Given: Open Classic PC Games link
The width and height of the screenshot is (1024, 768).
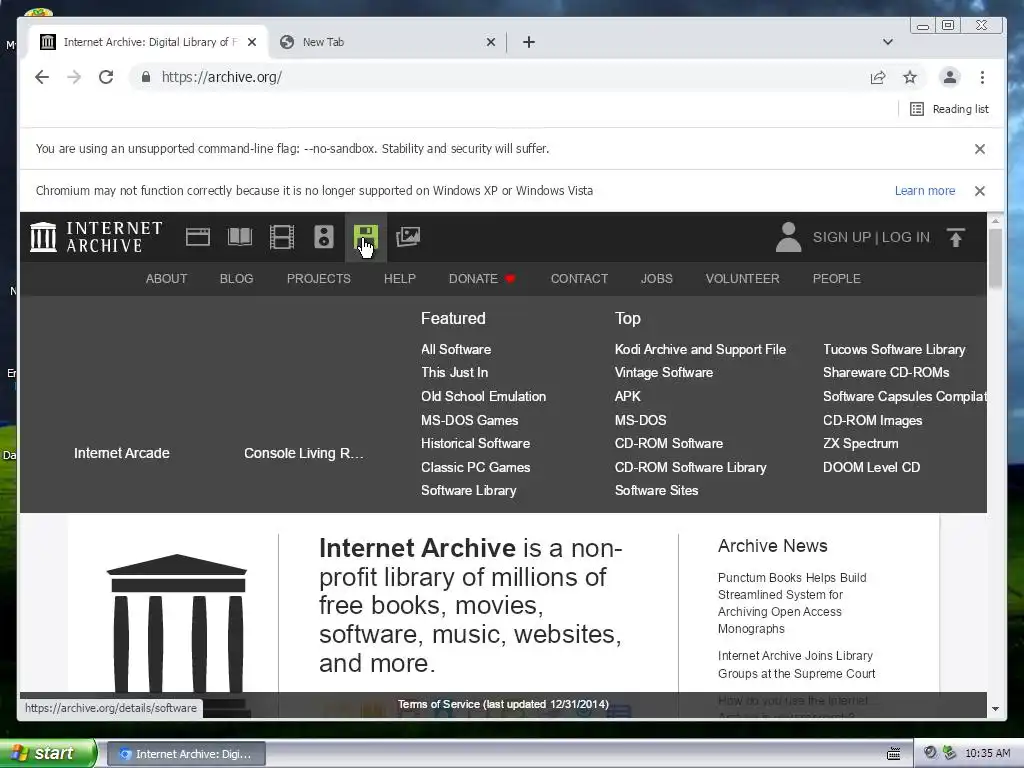Looking at the screenshot, I should click(475, 468).
